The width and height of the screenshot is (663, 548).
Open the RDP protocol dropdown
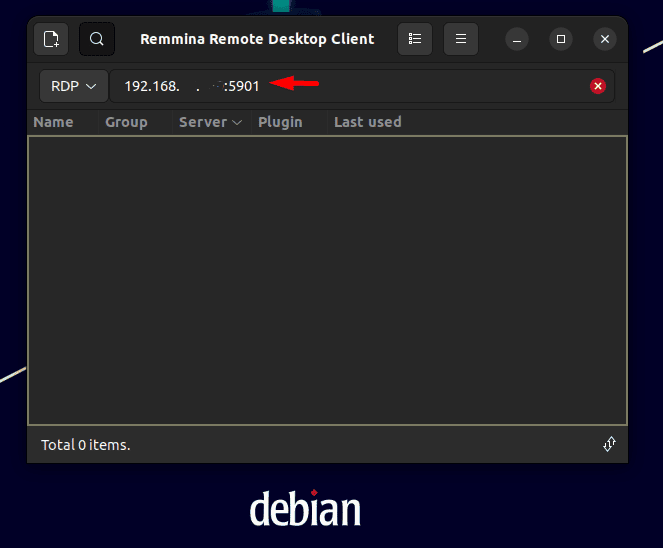coord(74,86)
